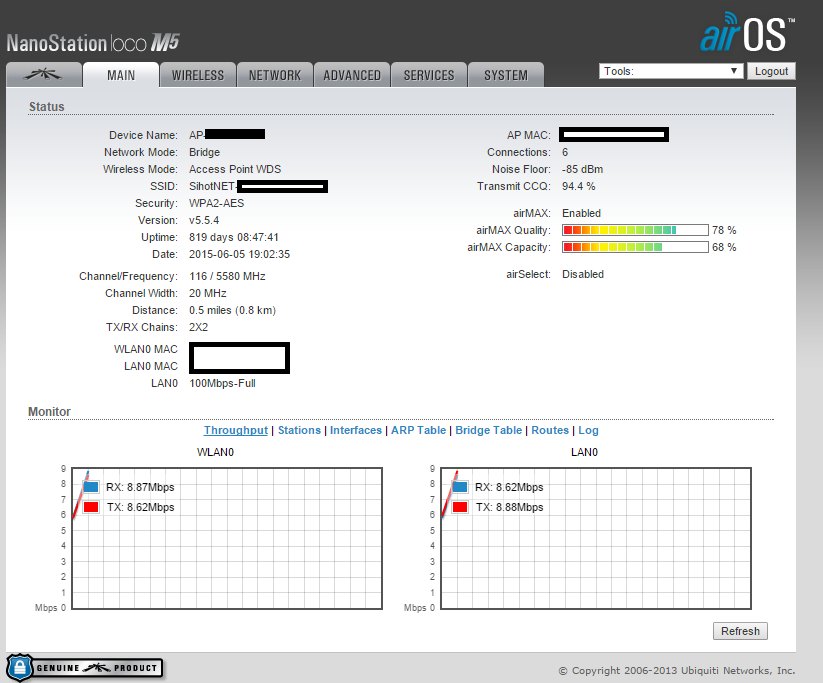Switch to the NETWORK tab
Screen dimensions: 823x683
(x=275, y=75)
